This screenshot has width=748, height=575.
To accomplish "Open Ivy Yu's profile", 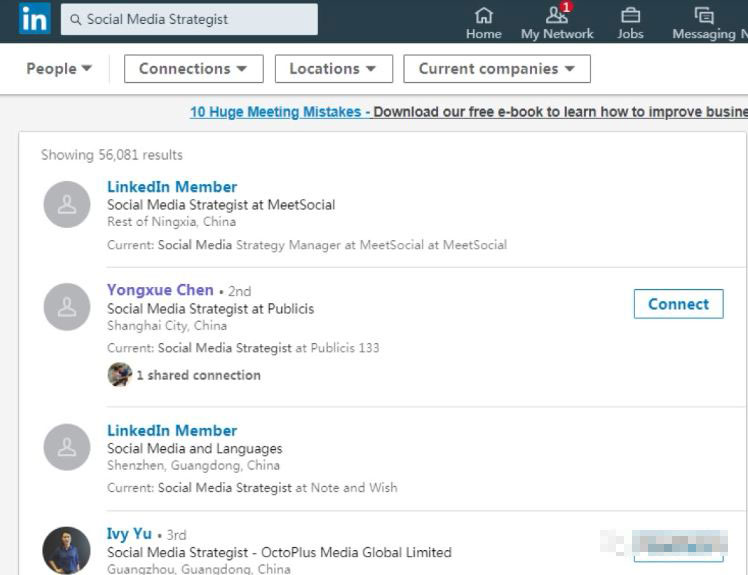I will pyautogui.click(x=129, y=533).
